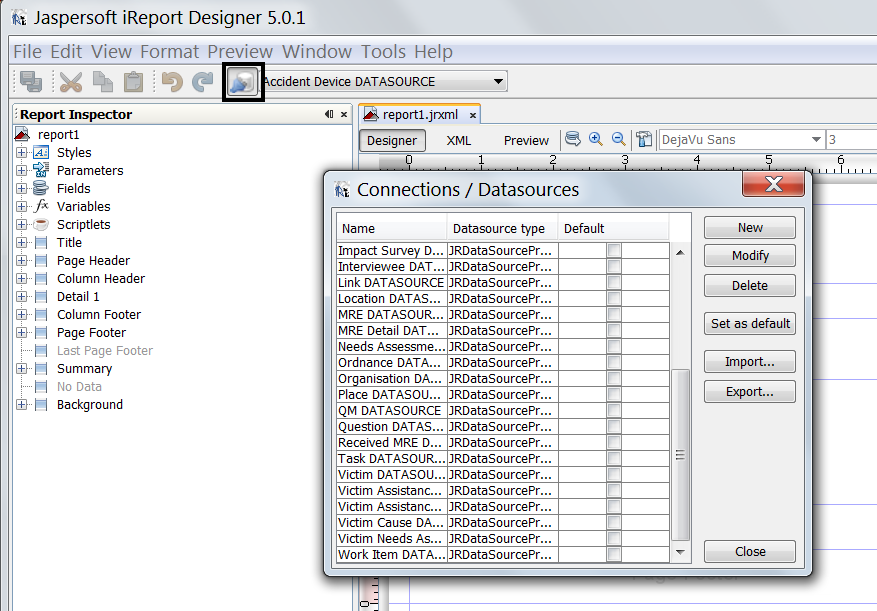Click the Paste clipboard icon
The width and height of the screenshot is (877, 611).
coord(133,81)
